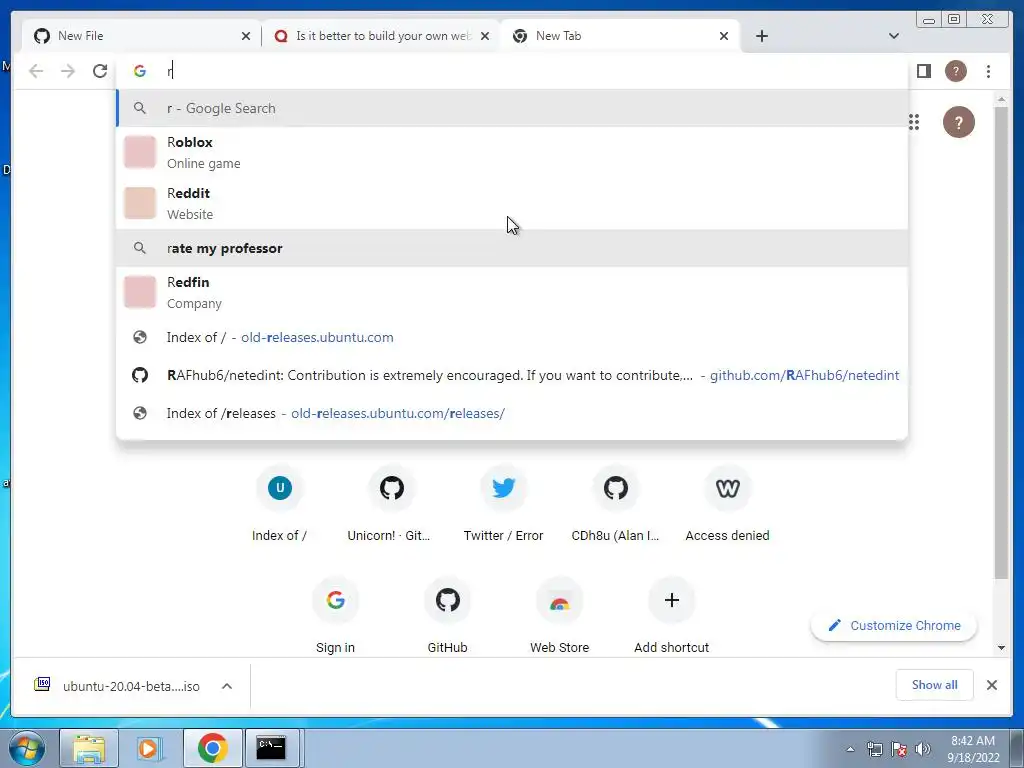Close the New Tab tab
Image resolution: width=1024 pixels, height=768 pixels.
pyautogui.click(x=724, y=36)
